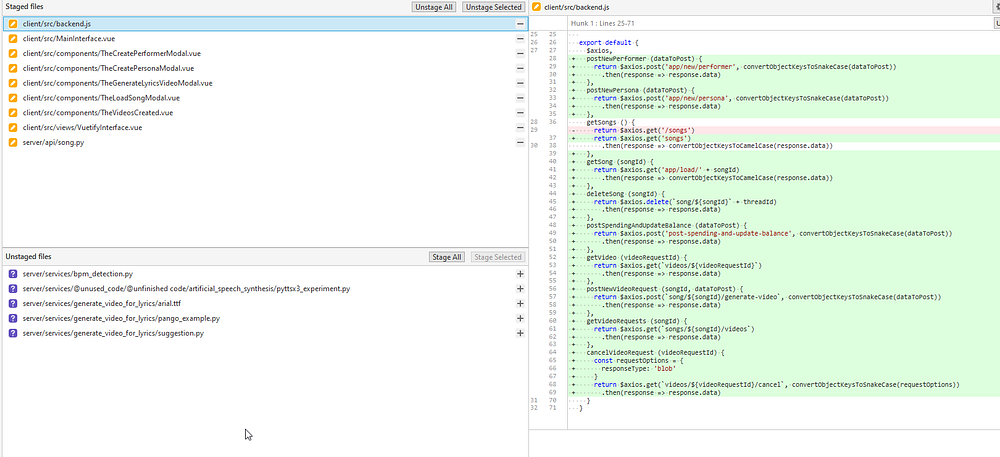Stage suggestion.py using the plus icon
Screen dimensions: 1000x457
pos(520,333)
